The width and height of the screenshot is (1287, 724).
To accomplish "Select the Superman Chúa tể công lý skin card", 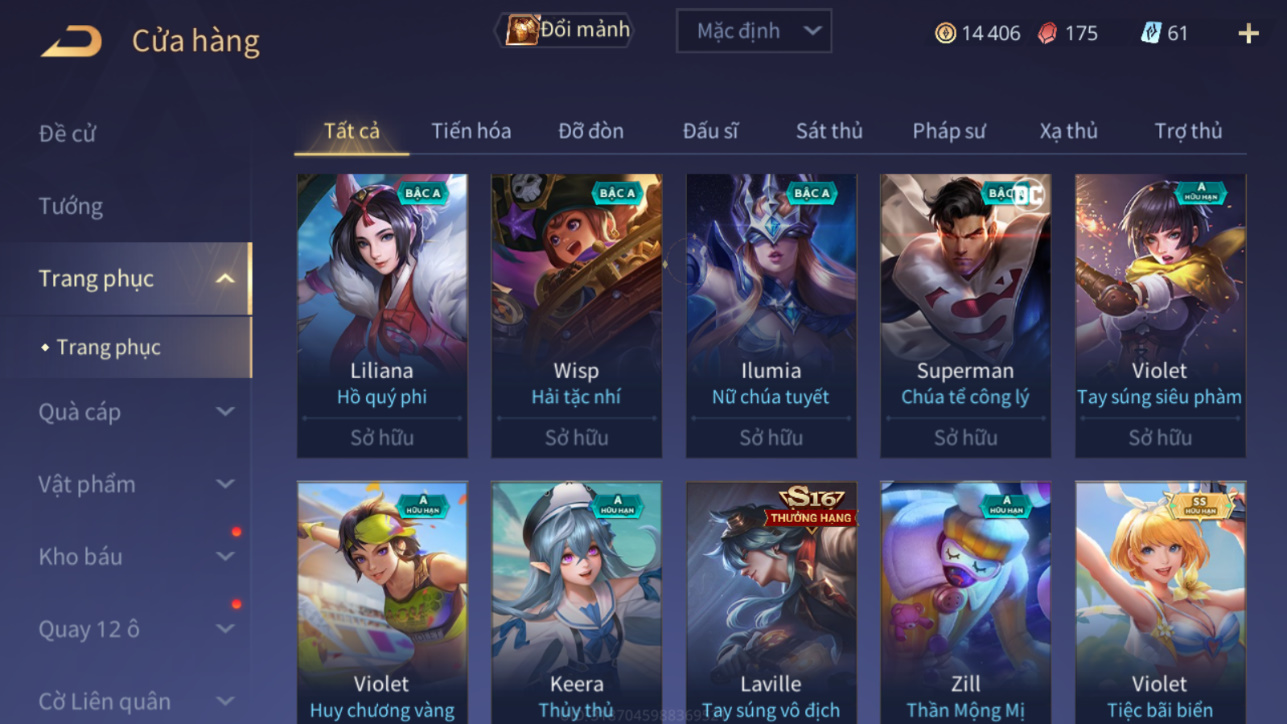I will tap(965, 316).
